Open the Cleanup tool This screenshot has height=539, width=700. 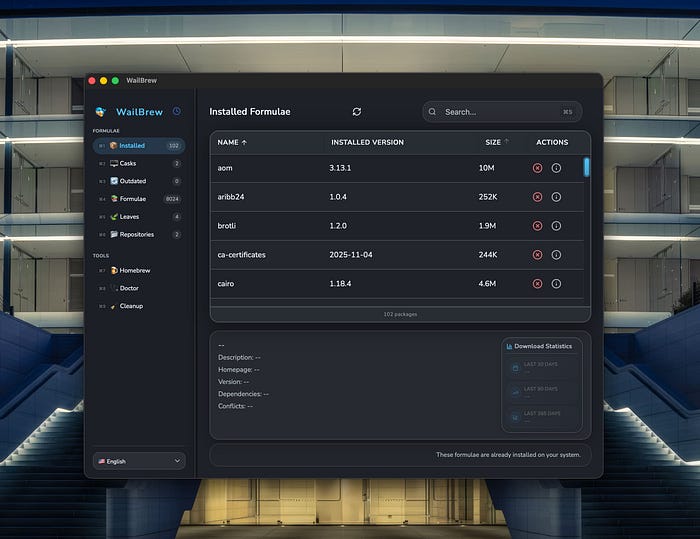[x=139, y=306]
